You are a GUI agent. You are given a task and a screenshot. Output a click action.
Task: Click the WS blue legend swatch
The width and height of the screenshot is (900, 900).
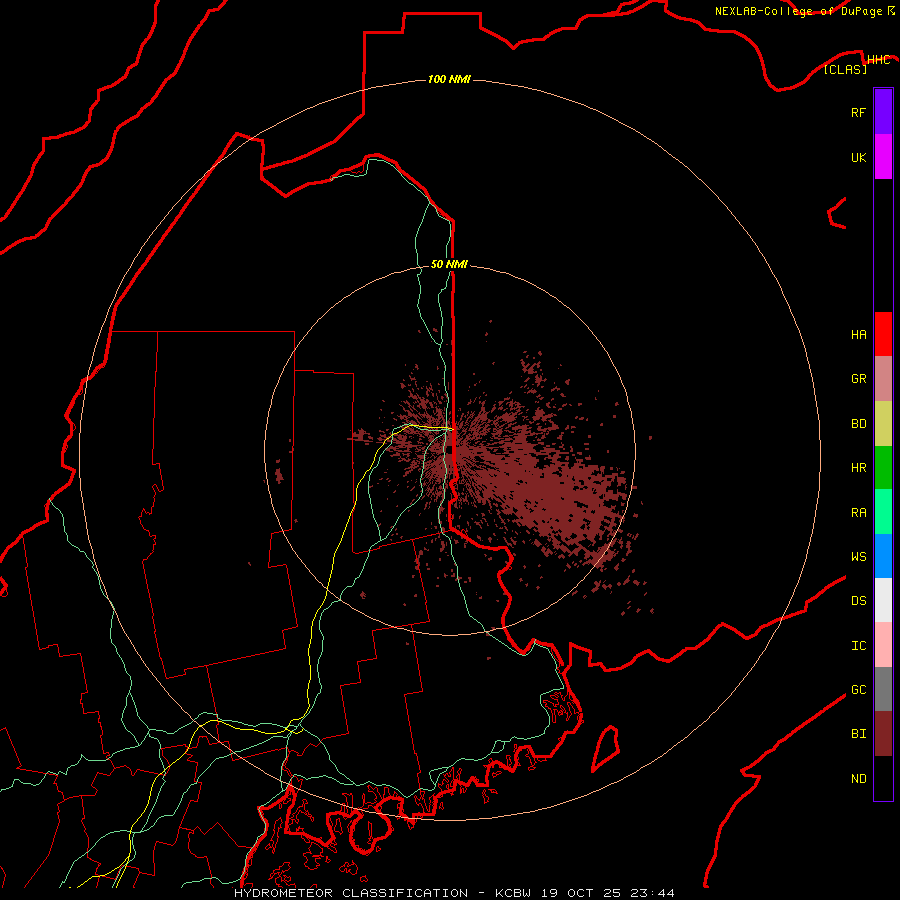[883, 556]
